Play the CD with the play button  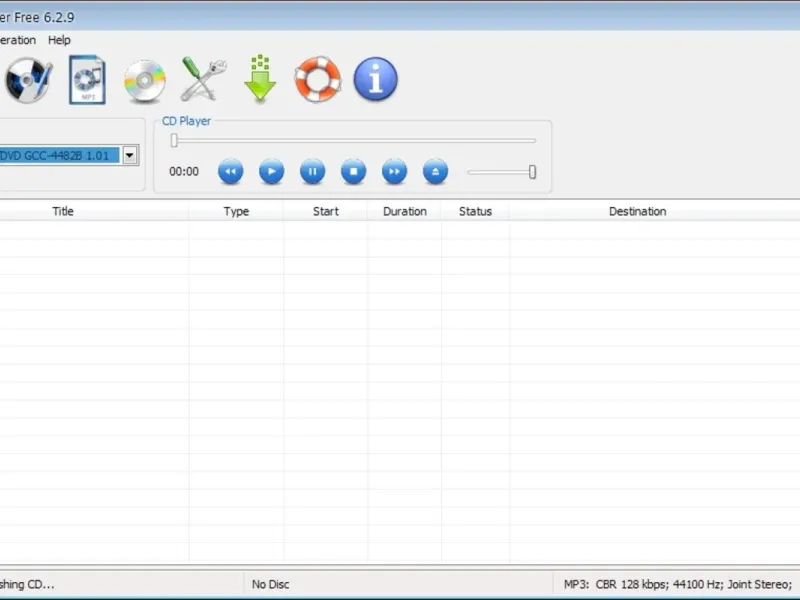tap(271, 171)
